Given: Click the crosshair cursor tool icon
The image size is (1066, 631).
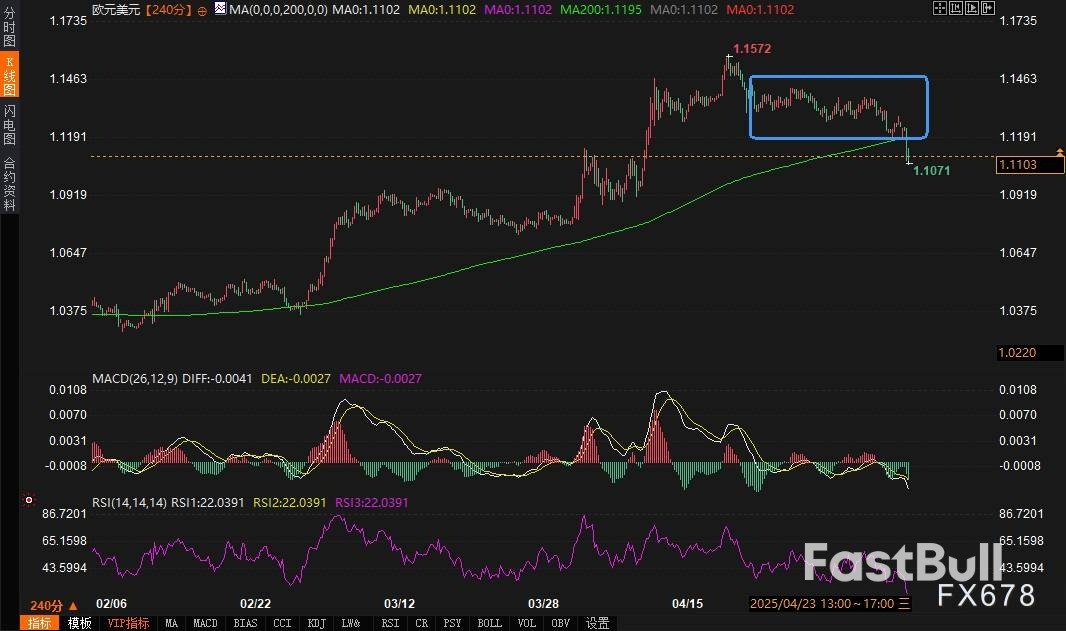Looking at the screenshot, I should (940, 8).
